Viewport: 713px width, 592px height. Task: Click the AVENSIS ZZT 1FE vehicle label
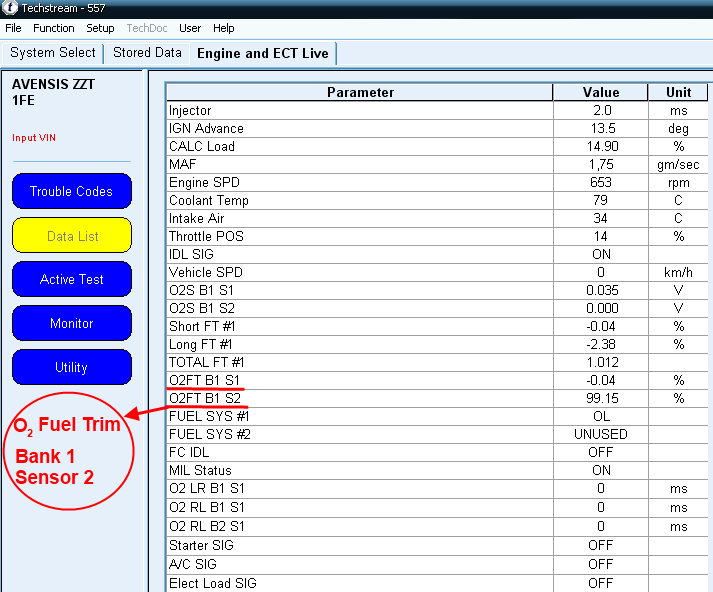click(53, 92)
